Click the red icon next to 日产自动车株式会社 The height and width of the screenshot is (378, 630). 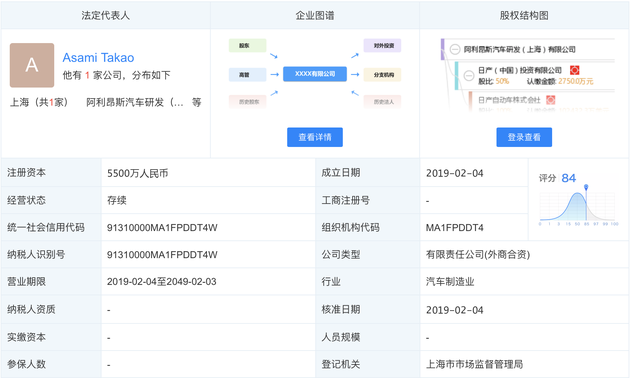550,100
